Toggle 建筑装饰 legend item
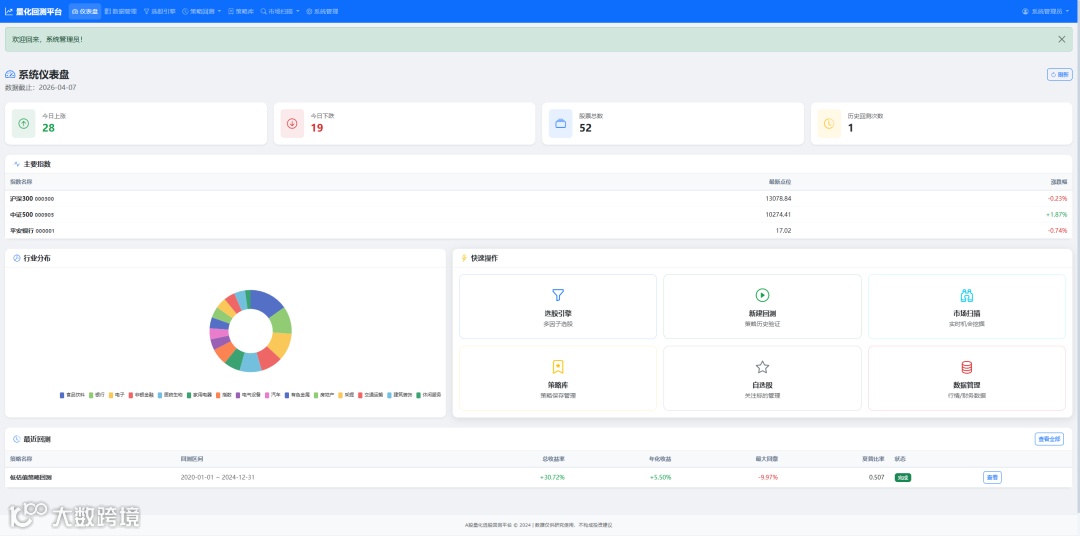This screenshot has width=1080, height=536. pyautogui.click(x=399, y=395)
